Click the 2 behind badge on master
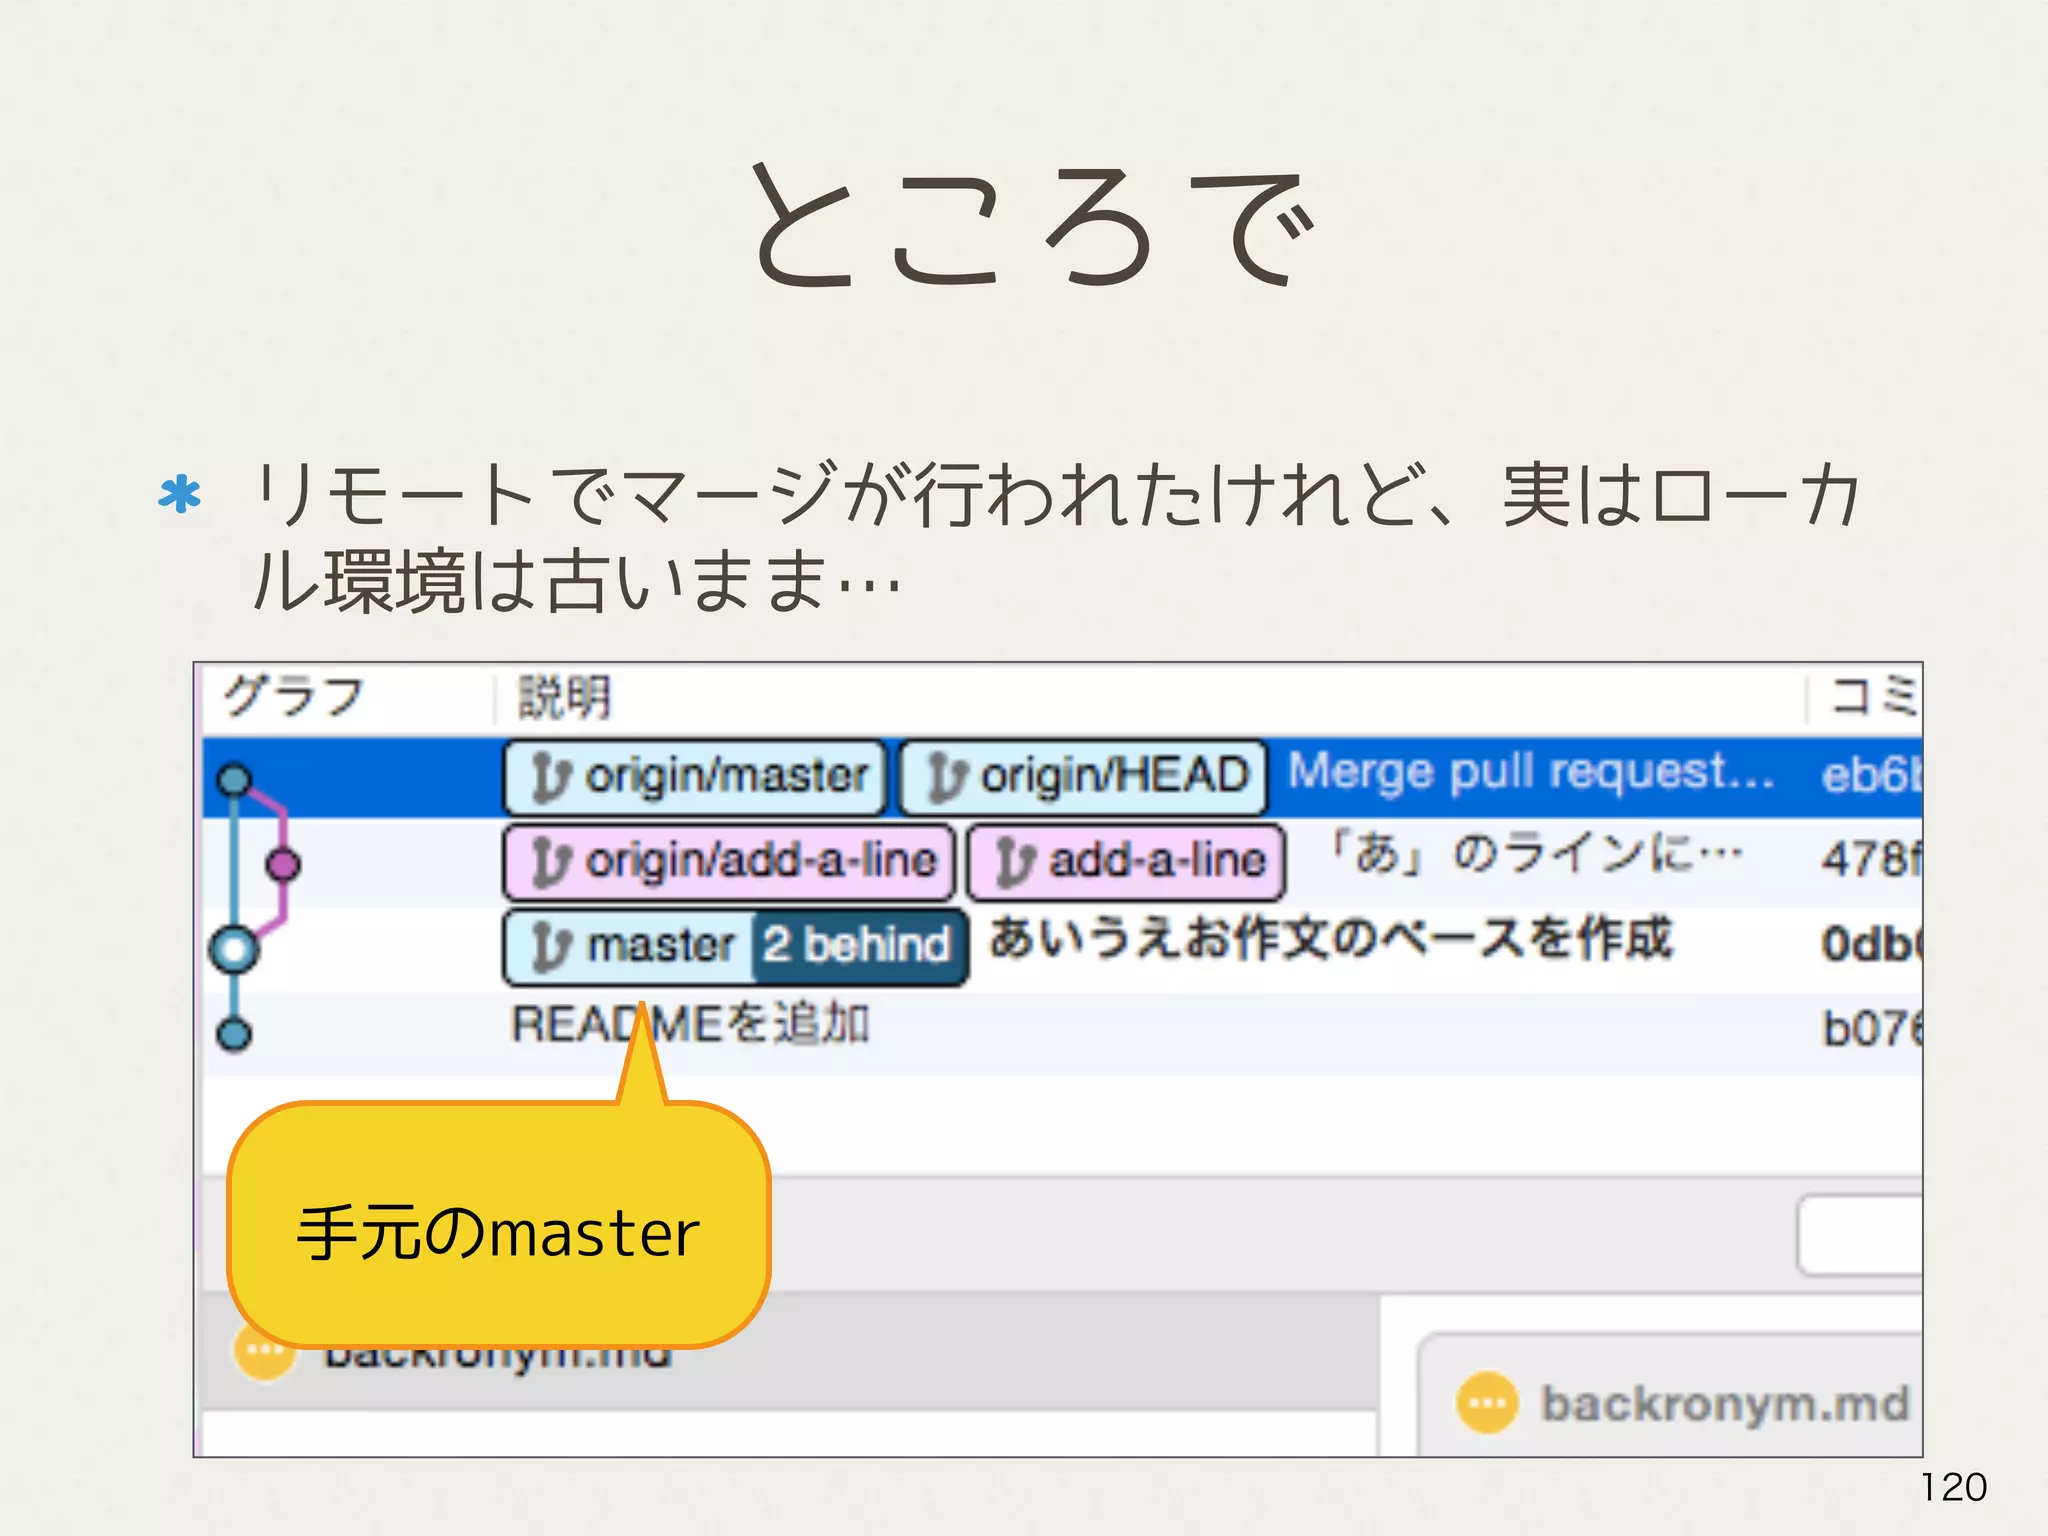Screen dimensions: 2048x1536 (x=857, y=945)
